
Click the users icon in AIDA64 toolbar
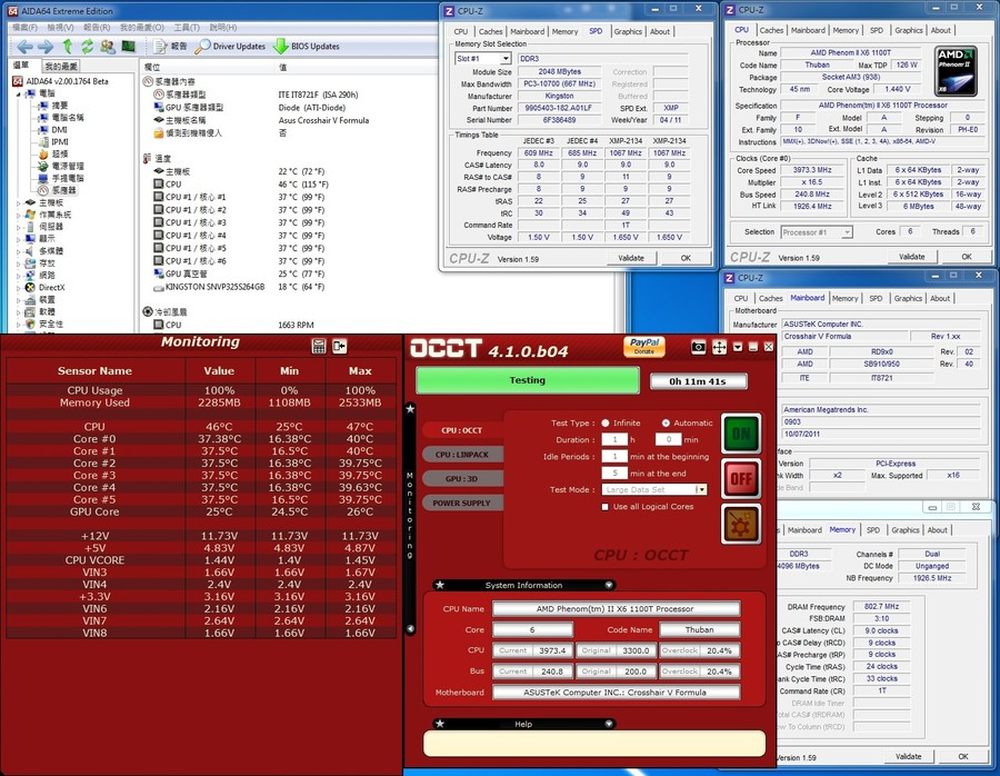pos(108,46)
